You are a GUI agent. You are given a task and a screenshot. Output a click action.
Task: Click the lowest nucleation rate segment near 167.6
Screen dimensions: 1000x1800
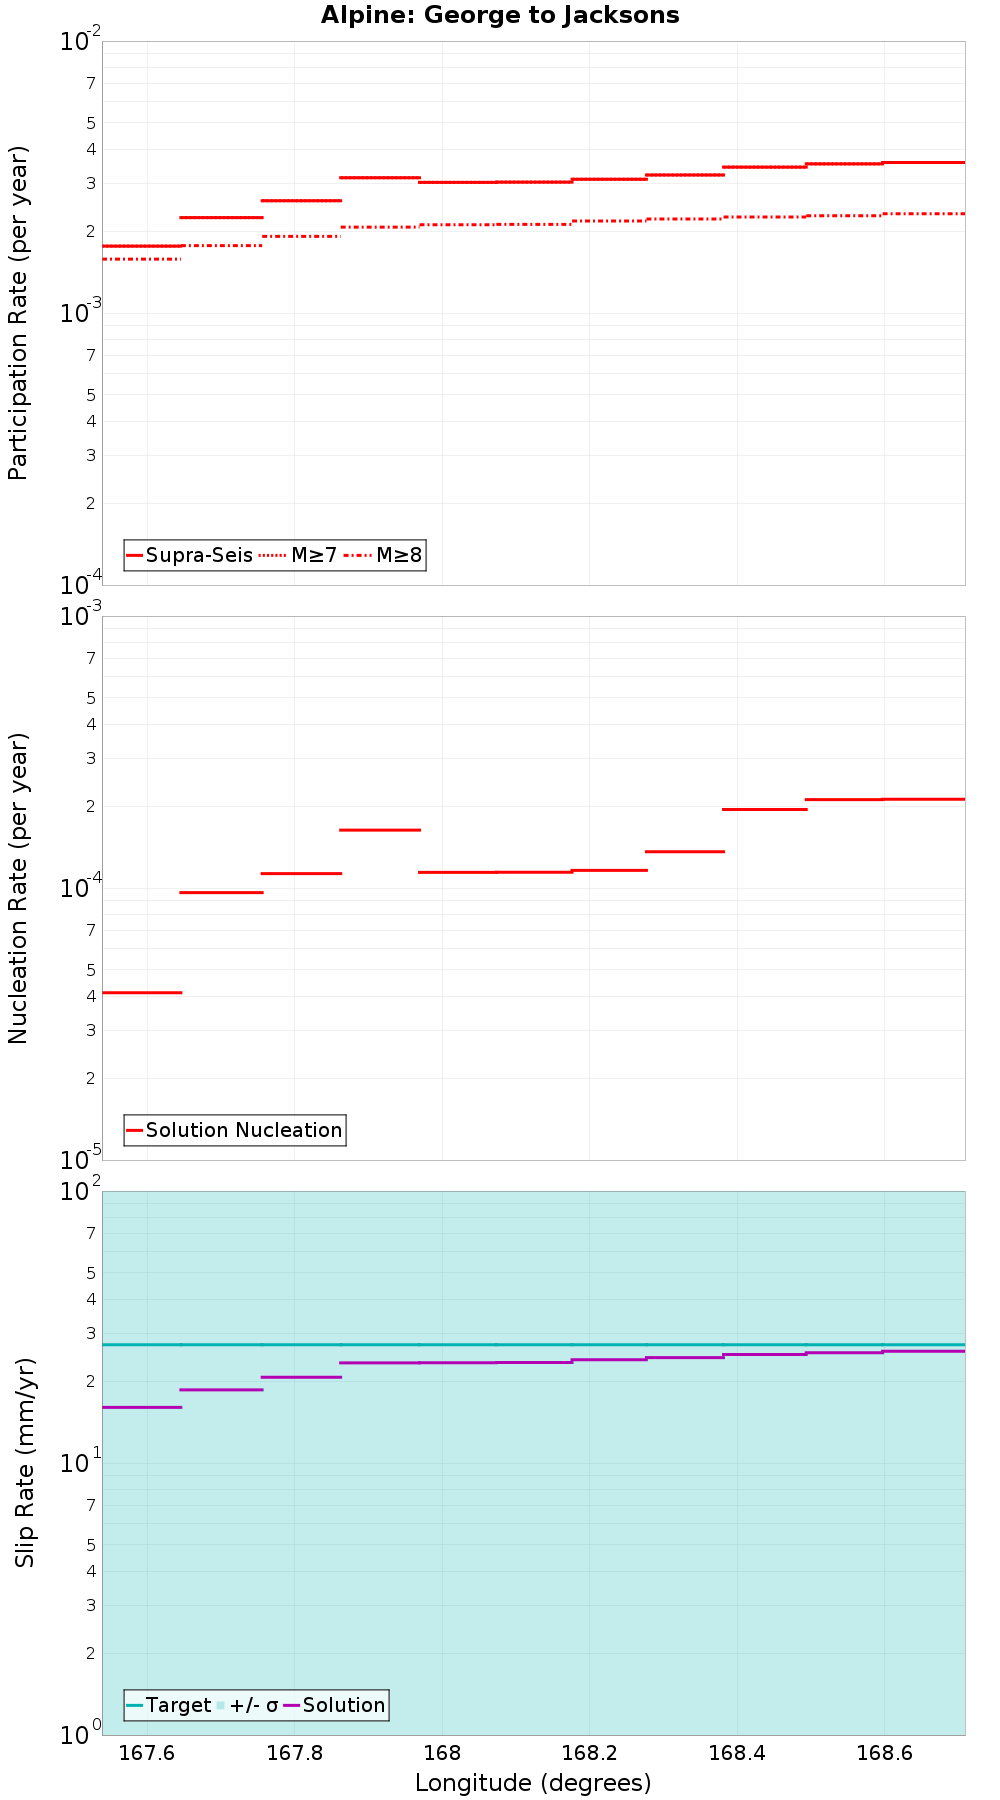pos(142,992)
